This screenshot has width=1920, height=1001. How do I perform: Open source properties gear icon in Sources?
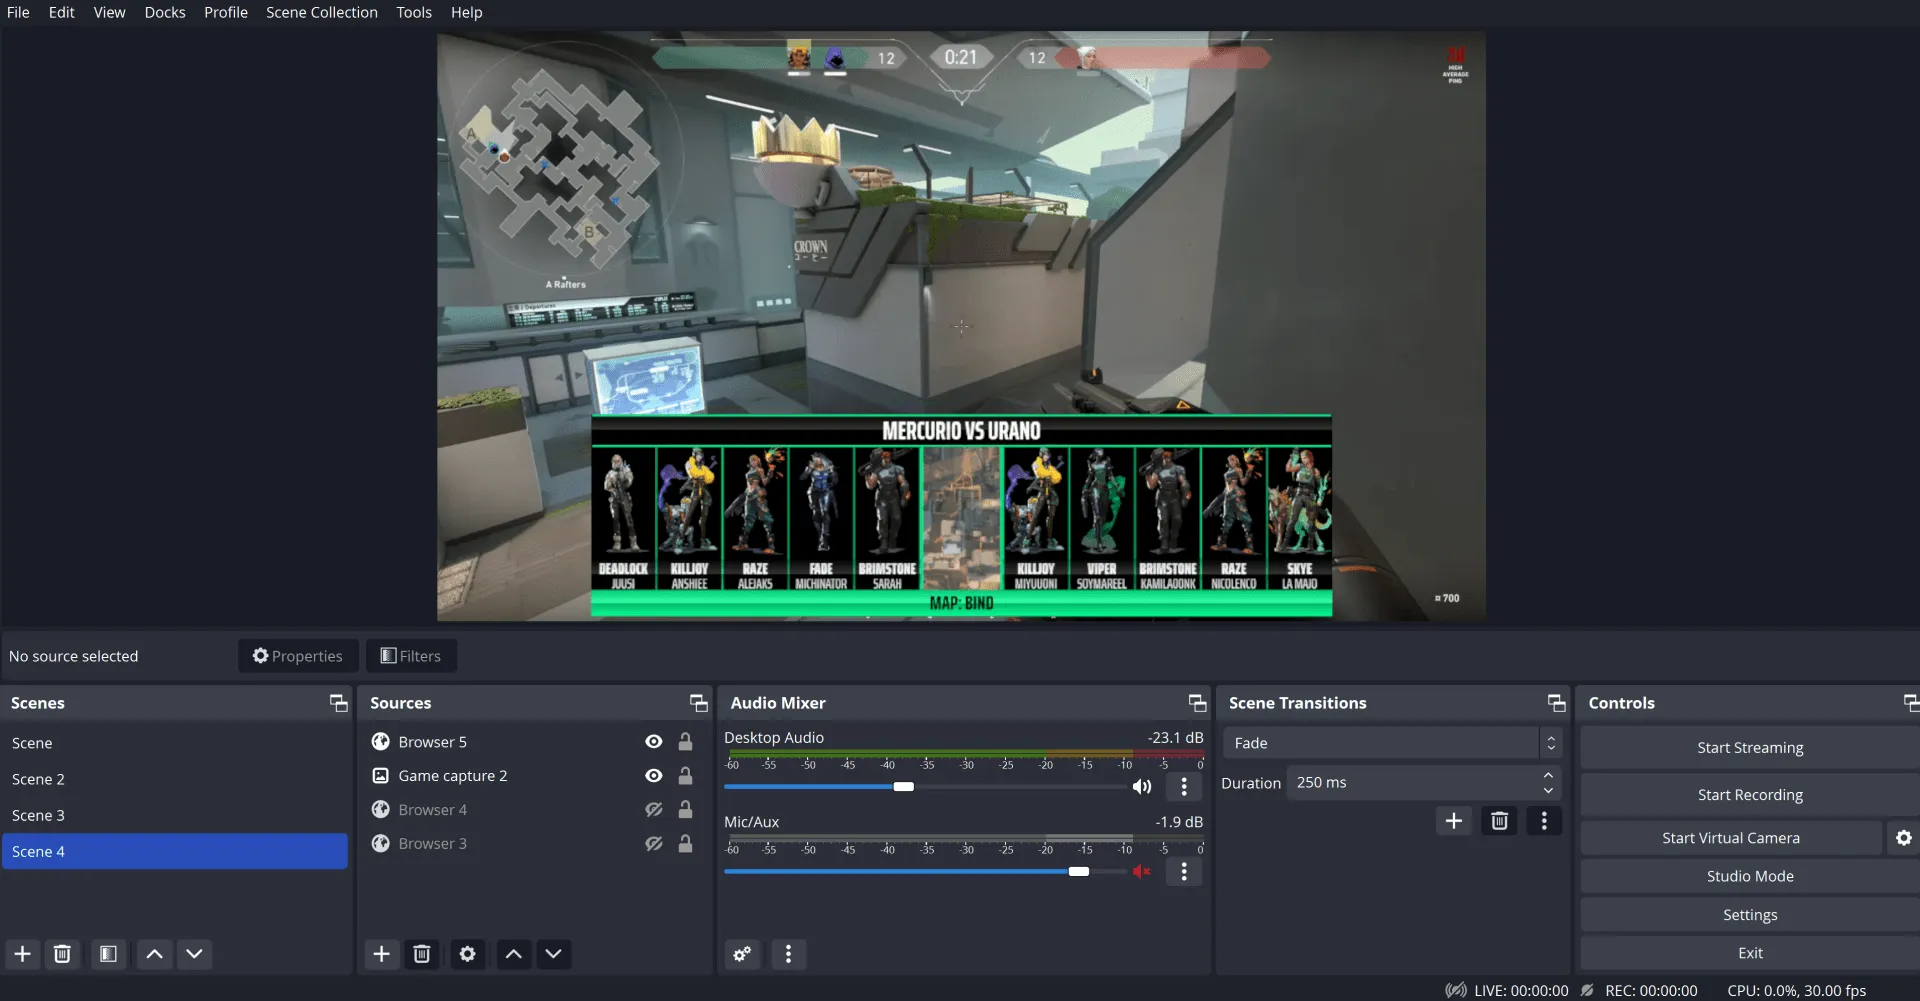[467, 954]
